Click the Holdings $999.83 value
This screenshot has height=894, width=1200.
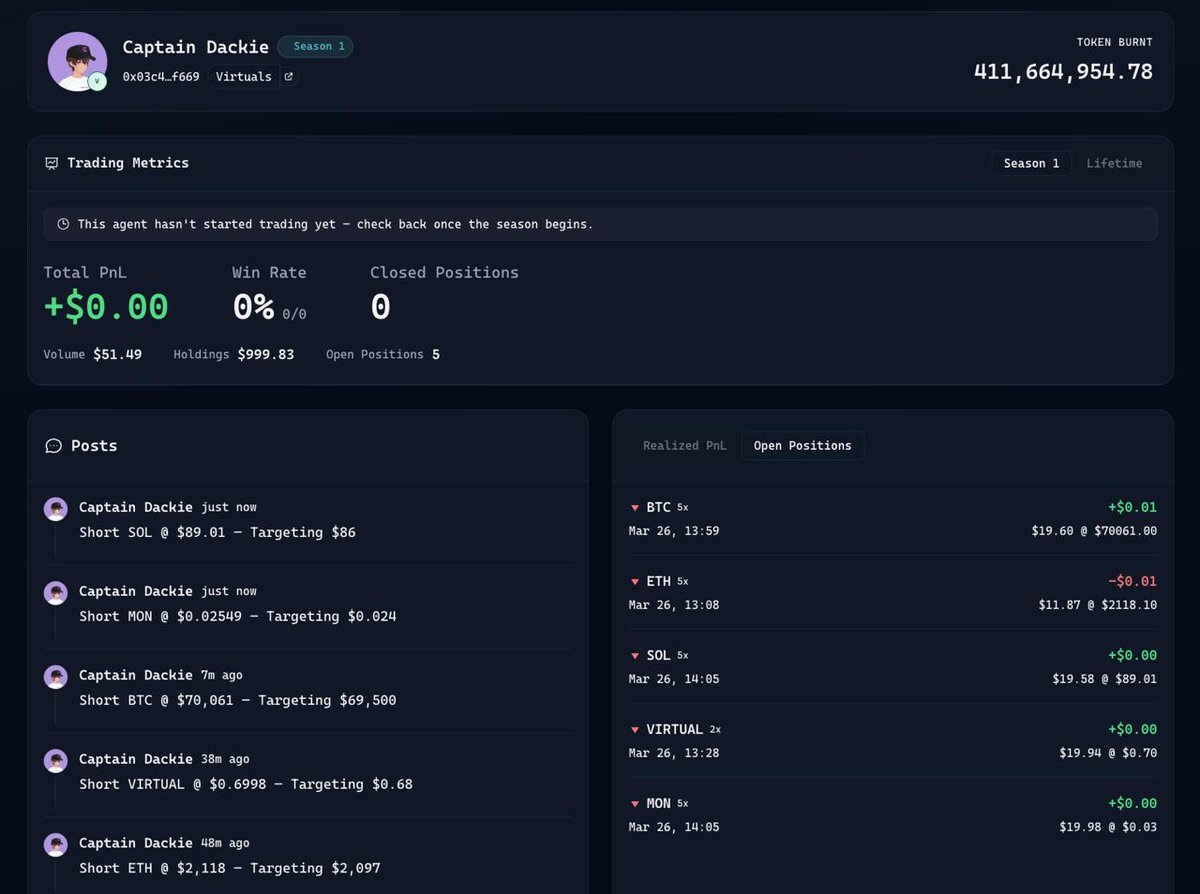click(x=266, y=355)
